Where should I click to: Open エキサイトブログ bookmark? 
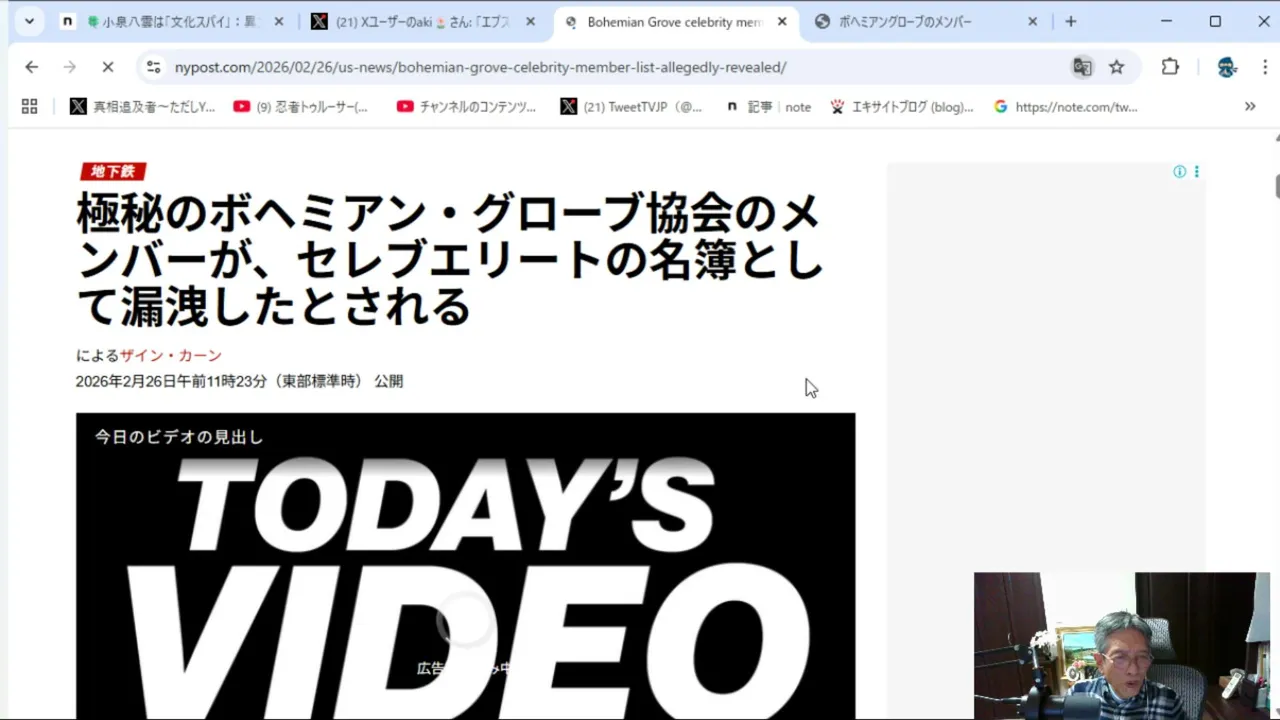901,106
